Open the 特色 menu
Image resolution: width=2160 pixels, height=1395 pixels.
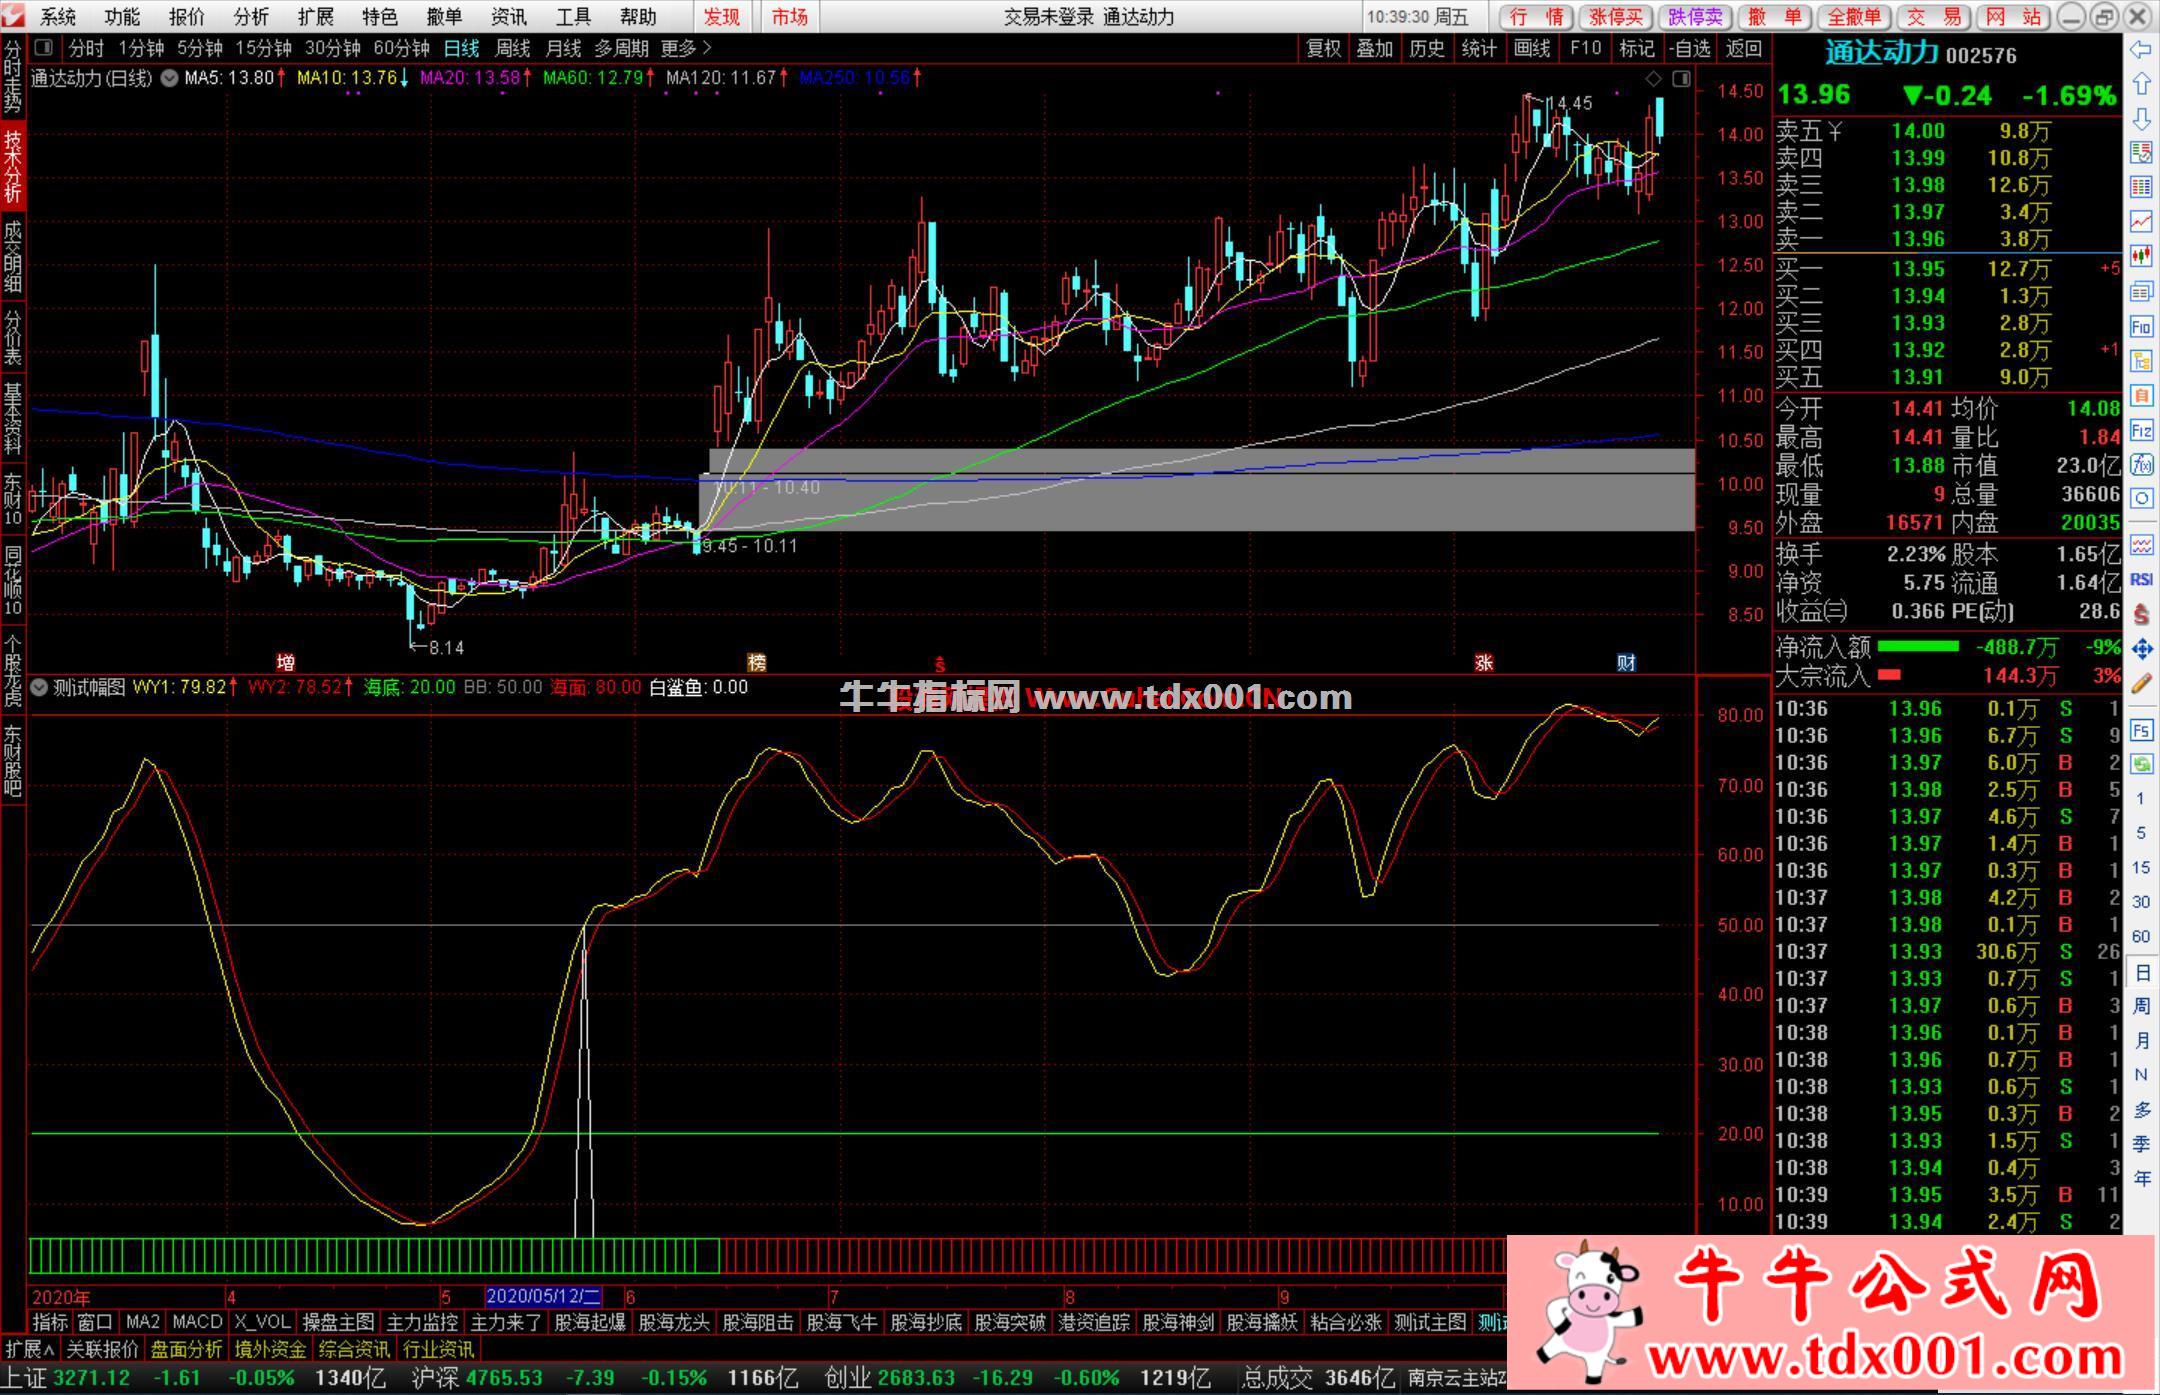click(x=380, y=17)
